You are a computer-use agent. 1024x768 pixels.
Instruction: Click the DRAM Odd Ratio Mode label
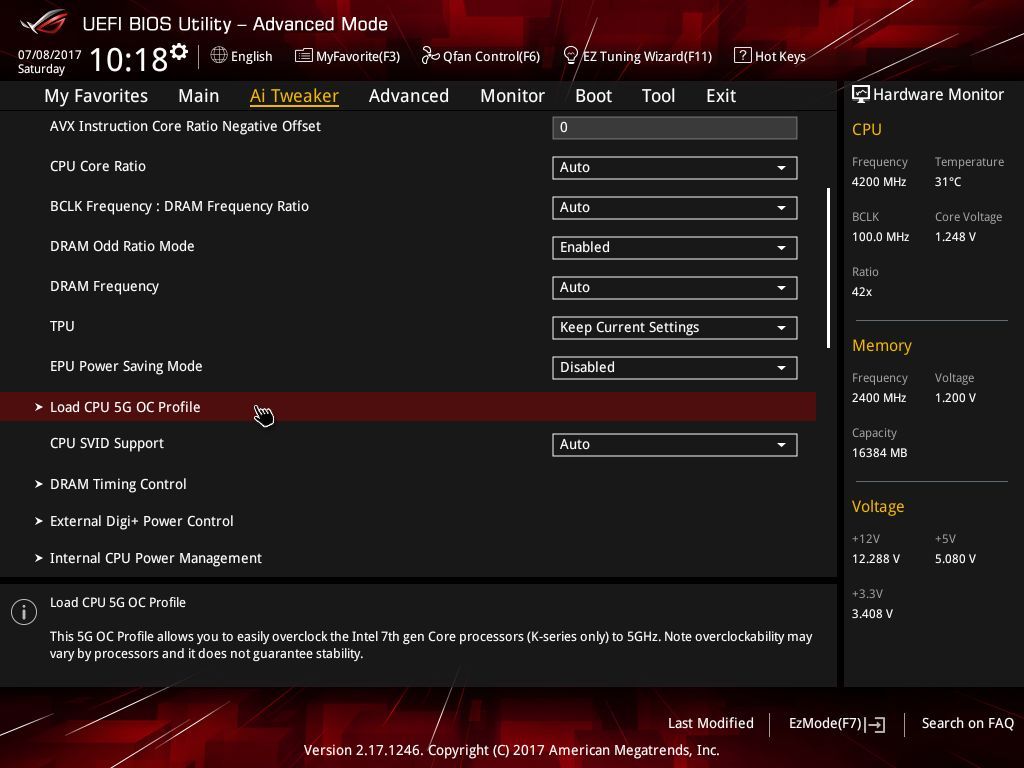[x=122, y=246]
